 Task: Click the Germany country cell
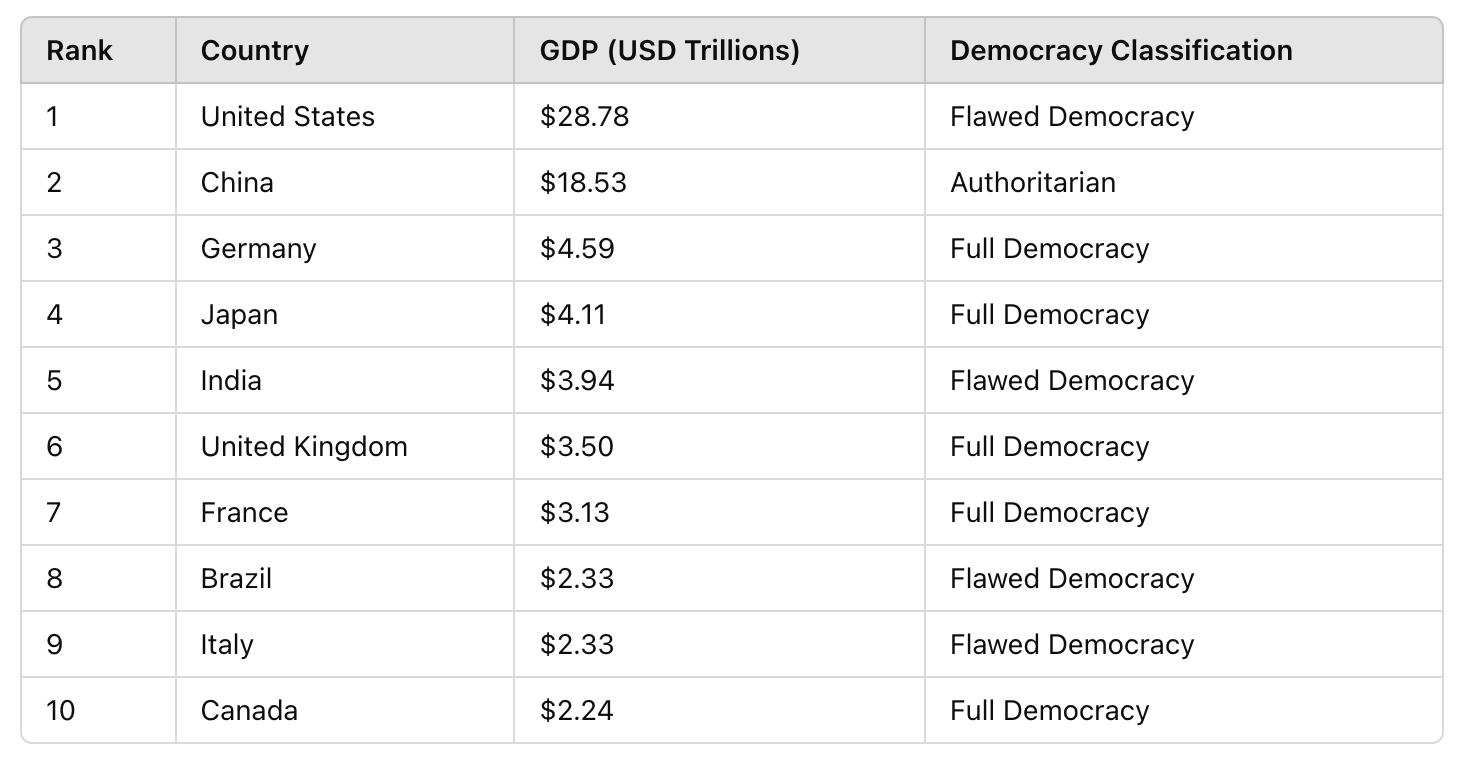pyautogui.click(x=258, y=249)
